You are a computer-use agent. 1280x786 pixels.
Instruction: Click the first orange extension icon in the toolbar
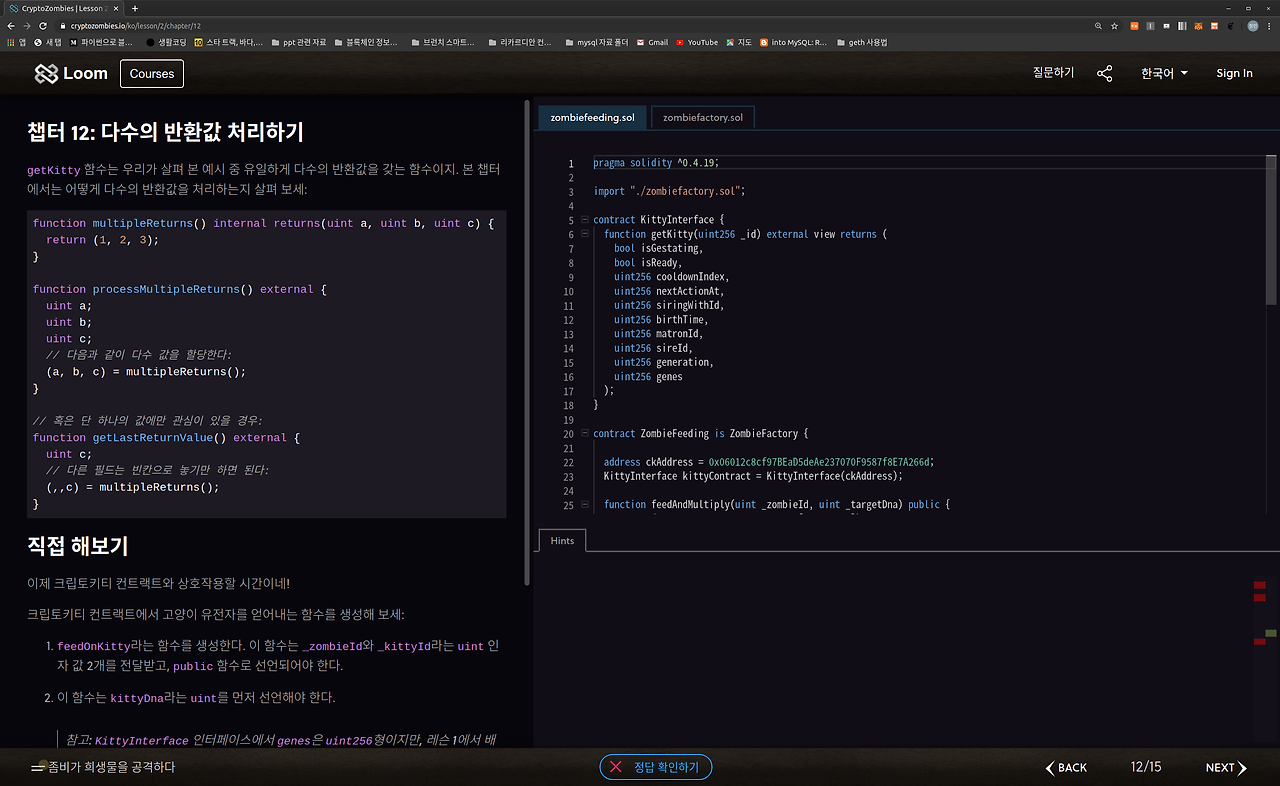(x=1134, y=25)
